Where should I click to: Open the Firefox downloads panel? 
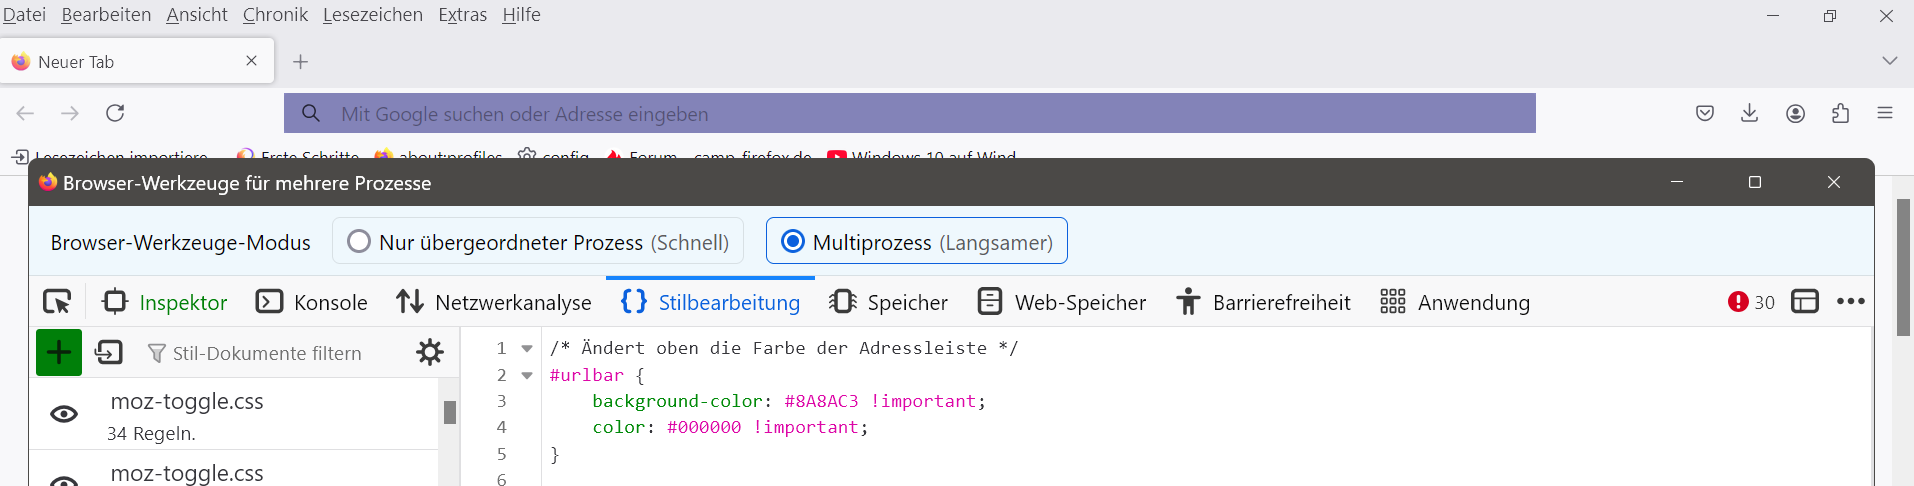(x=1749, y=113)
